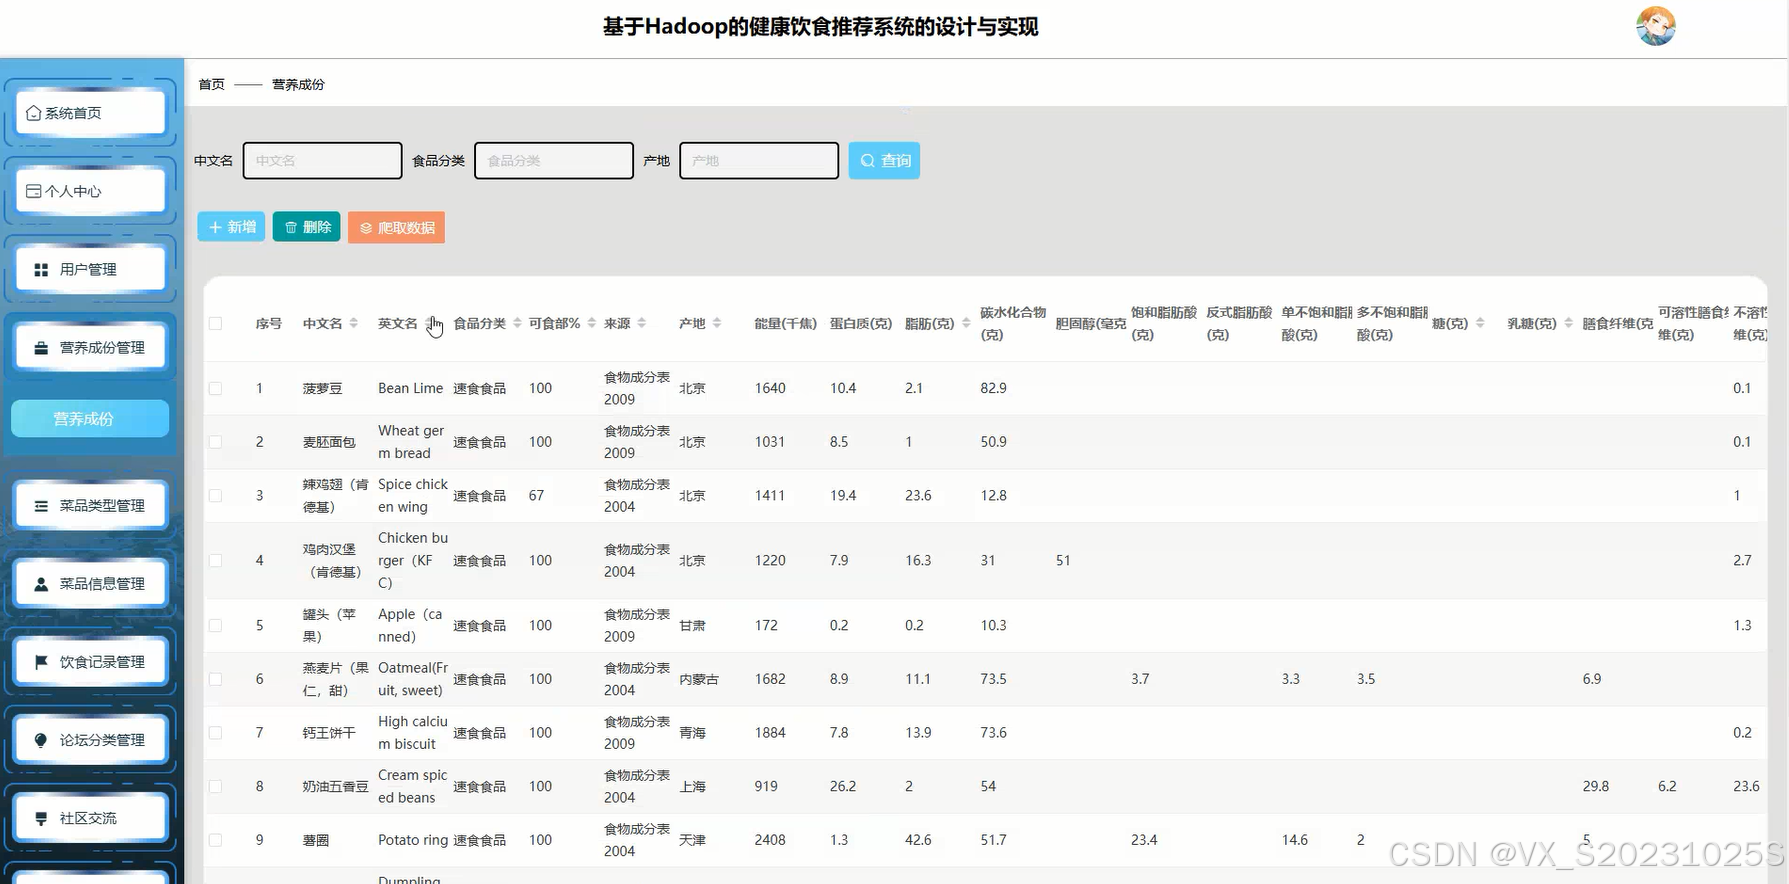
Task: Check the row for 薯圈
Action: point(215,840)
